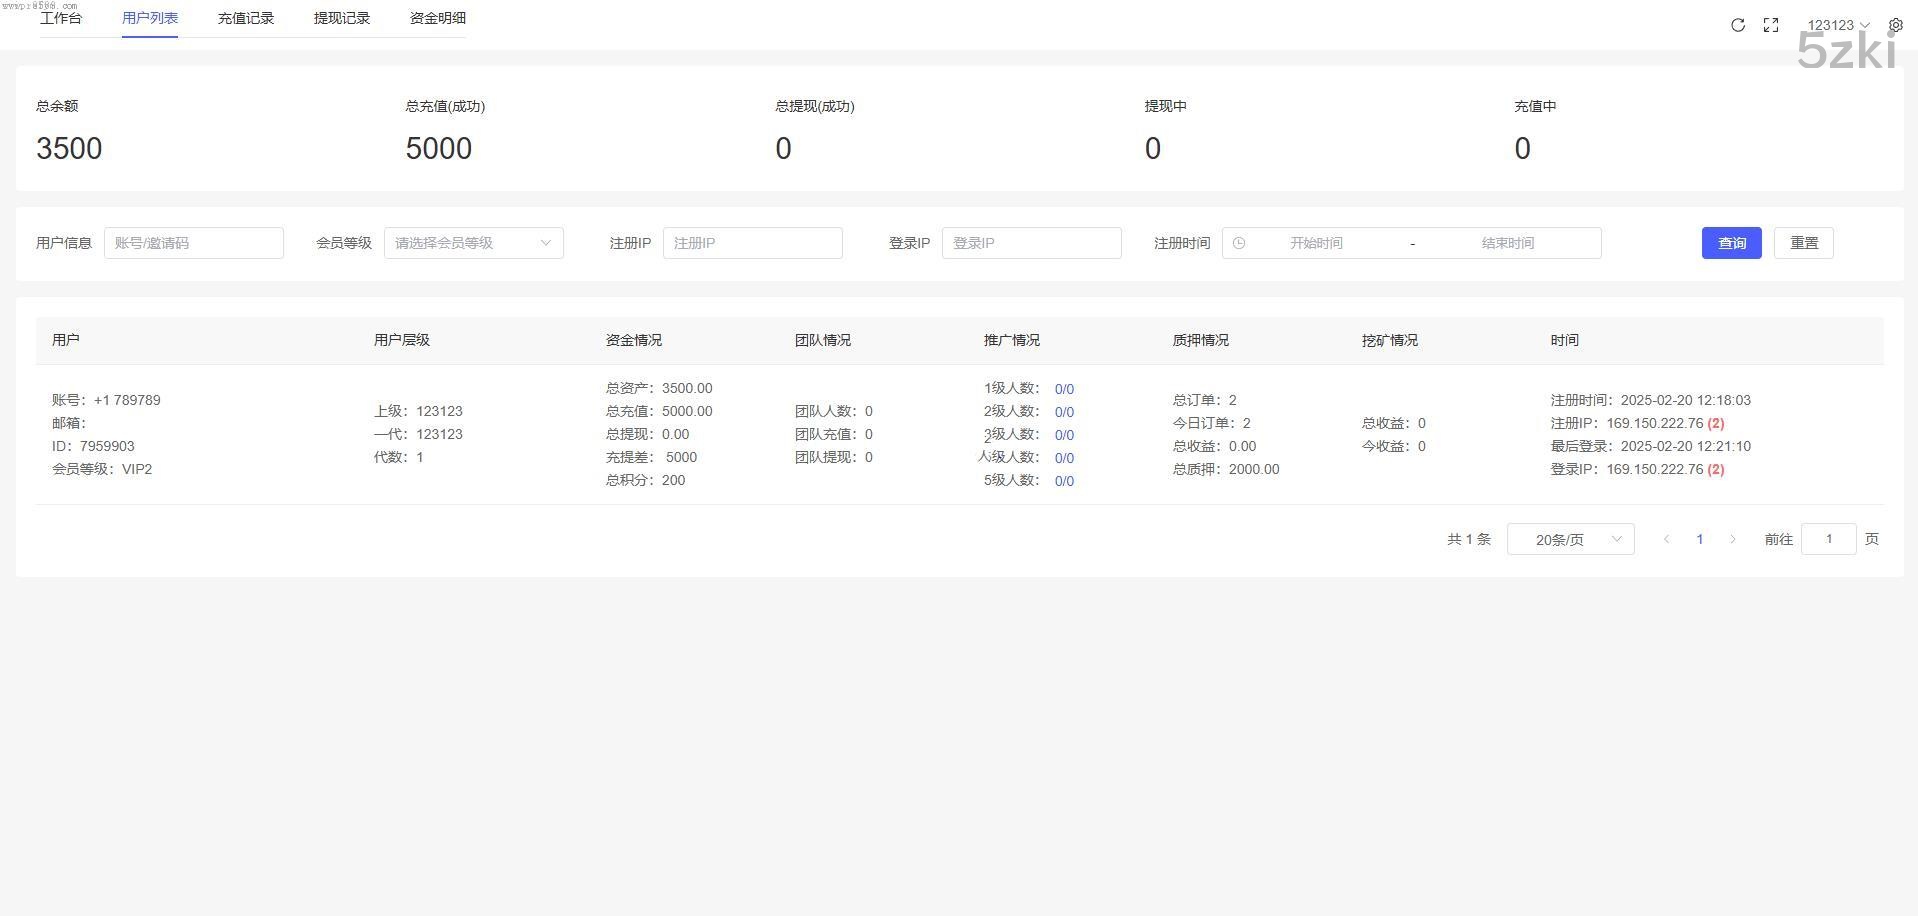The height and width of the screenshot is (916, 1918).
Task: Open the member level dropdown
Action: (473, 243)
